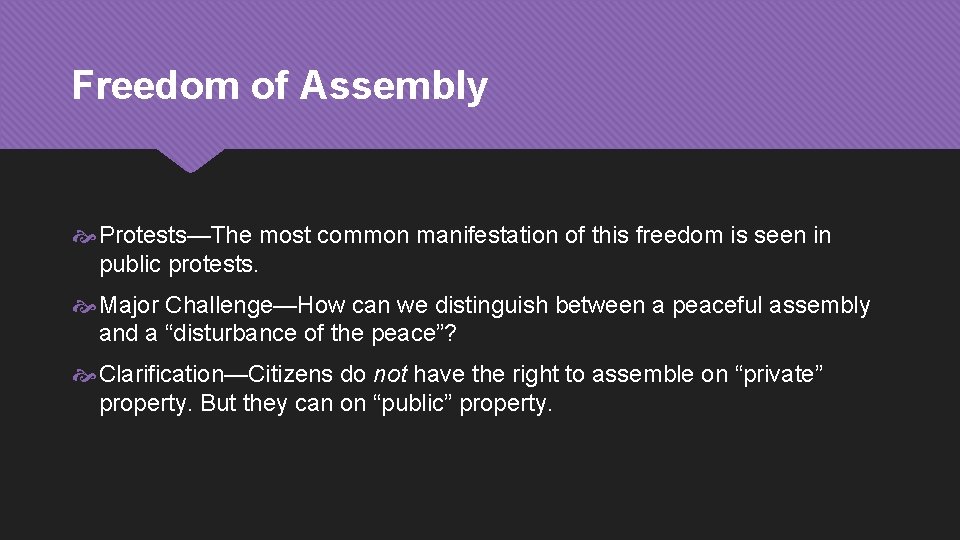Click the quoted word "private"
Viewport: 960px width, 540px height.
click(x=779, y=375)
